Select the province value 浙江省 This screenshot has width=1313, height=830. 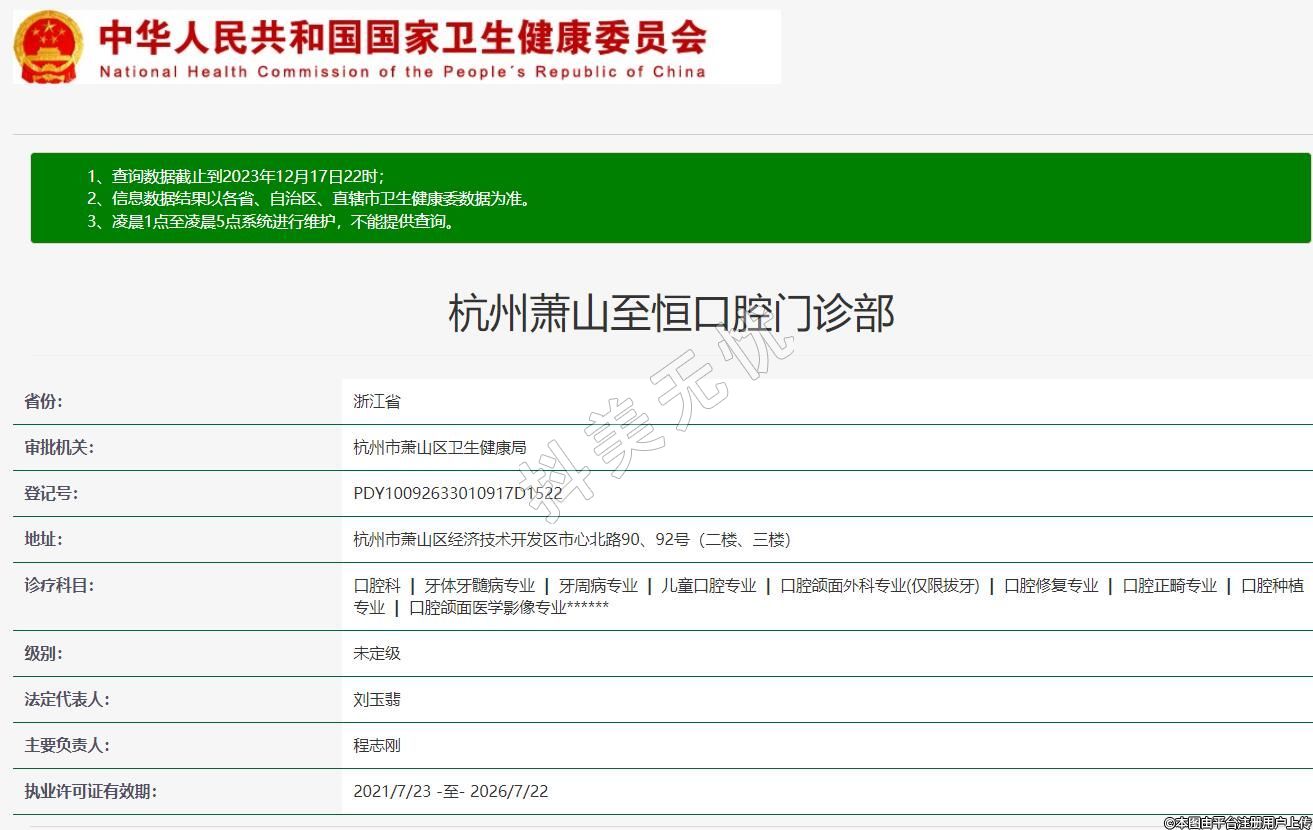(x=377, y=401)
